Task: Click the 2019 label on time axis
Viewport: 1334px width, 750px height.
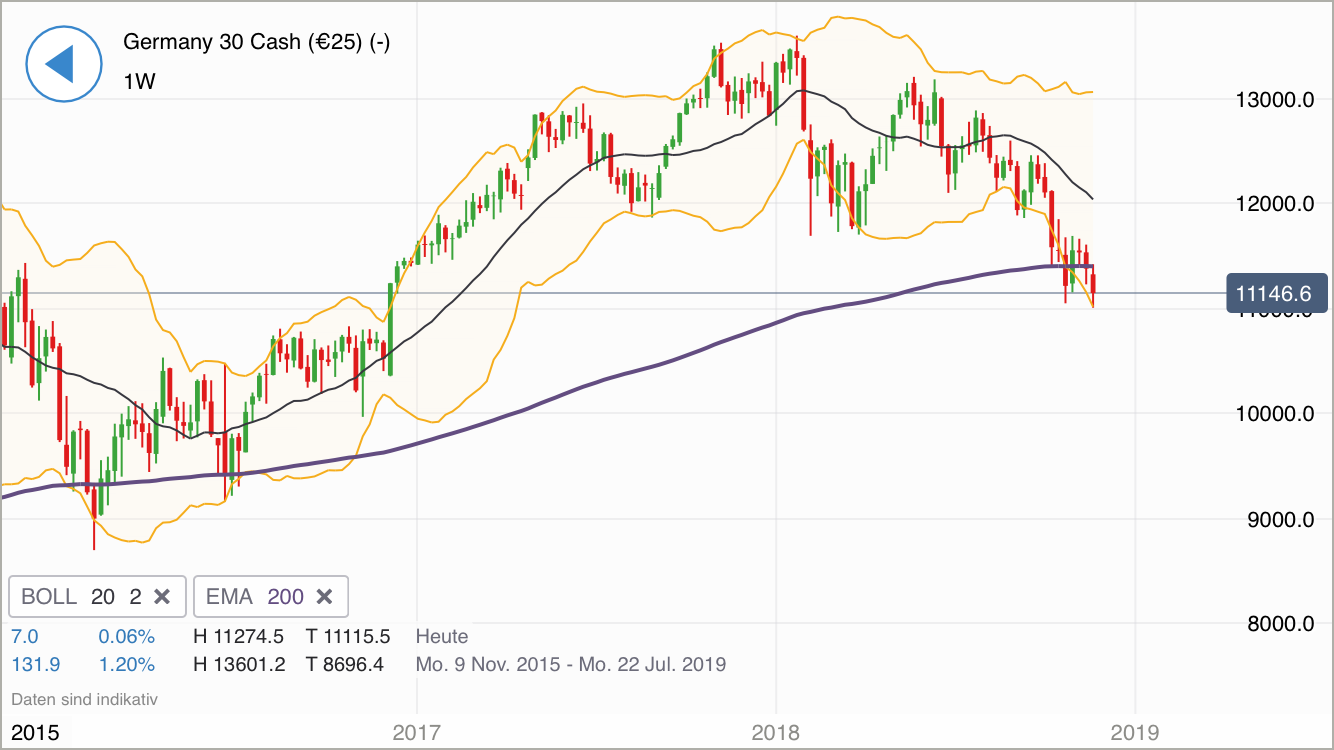Action: tap(1135, 732)
